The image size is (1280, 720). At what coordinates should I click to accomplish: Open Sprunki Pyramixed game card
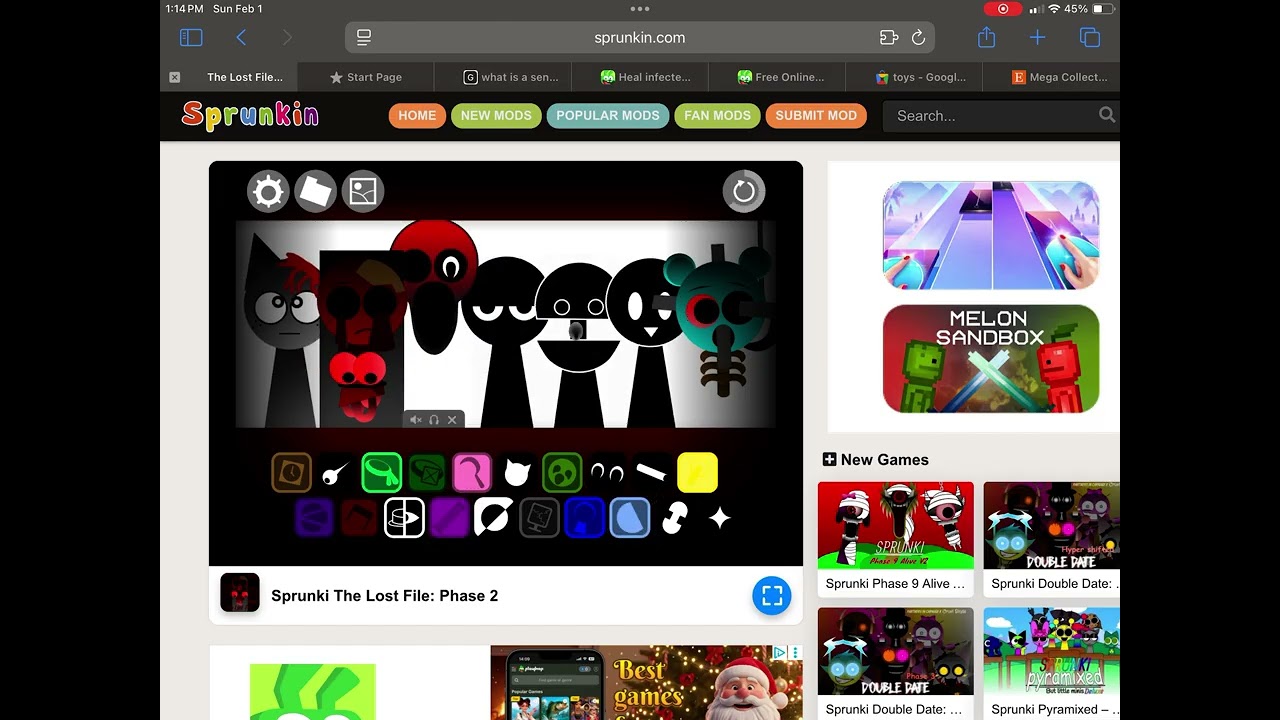pyautogui.click(x=1052, y=665)
